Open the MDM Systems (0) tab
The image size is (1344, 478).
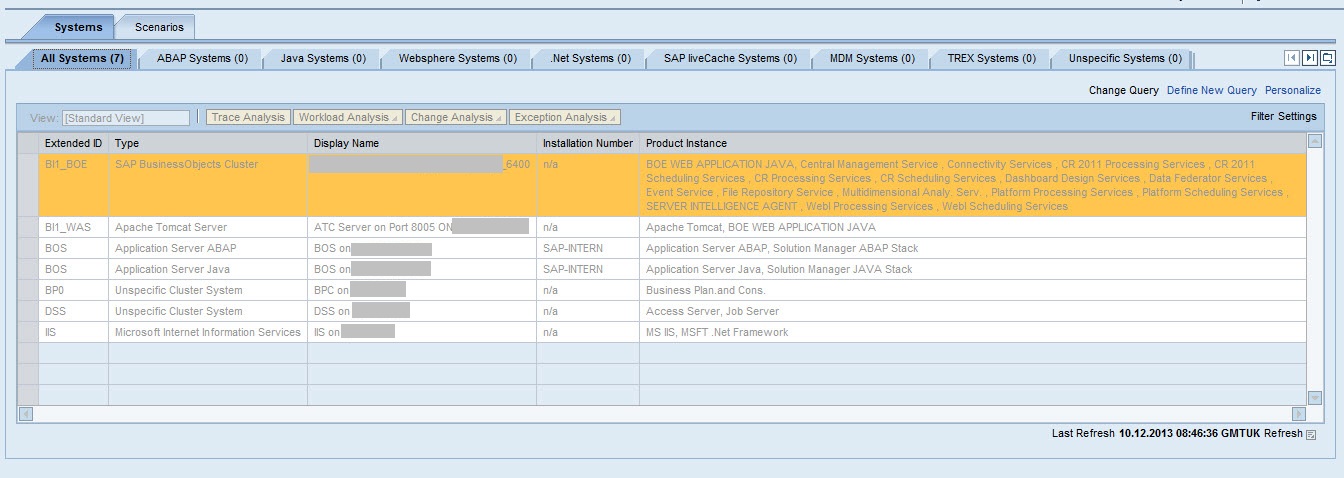pyautogui.click(x=872, y=58)
